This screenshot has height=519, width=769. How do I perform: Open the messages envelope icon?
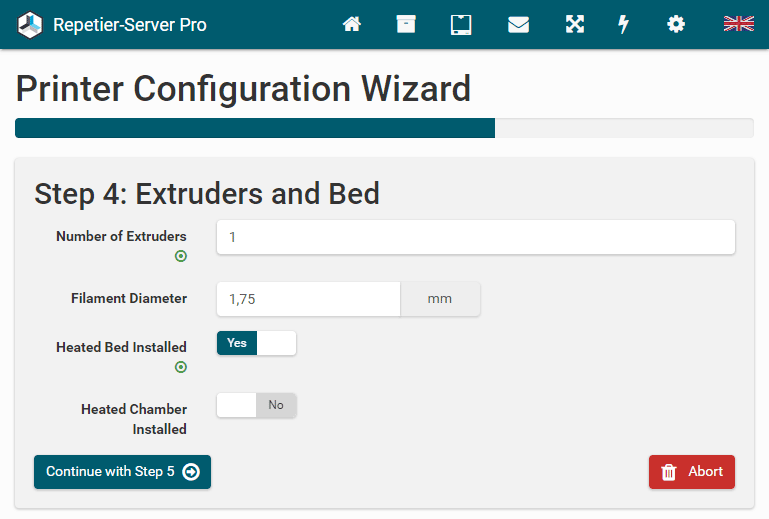[x=518, y=24]
